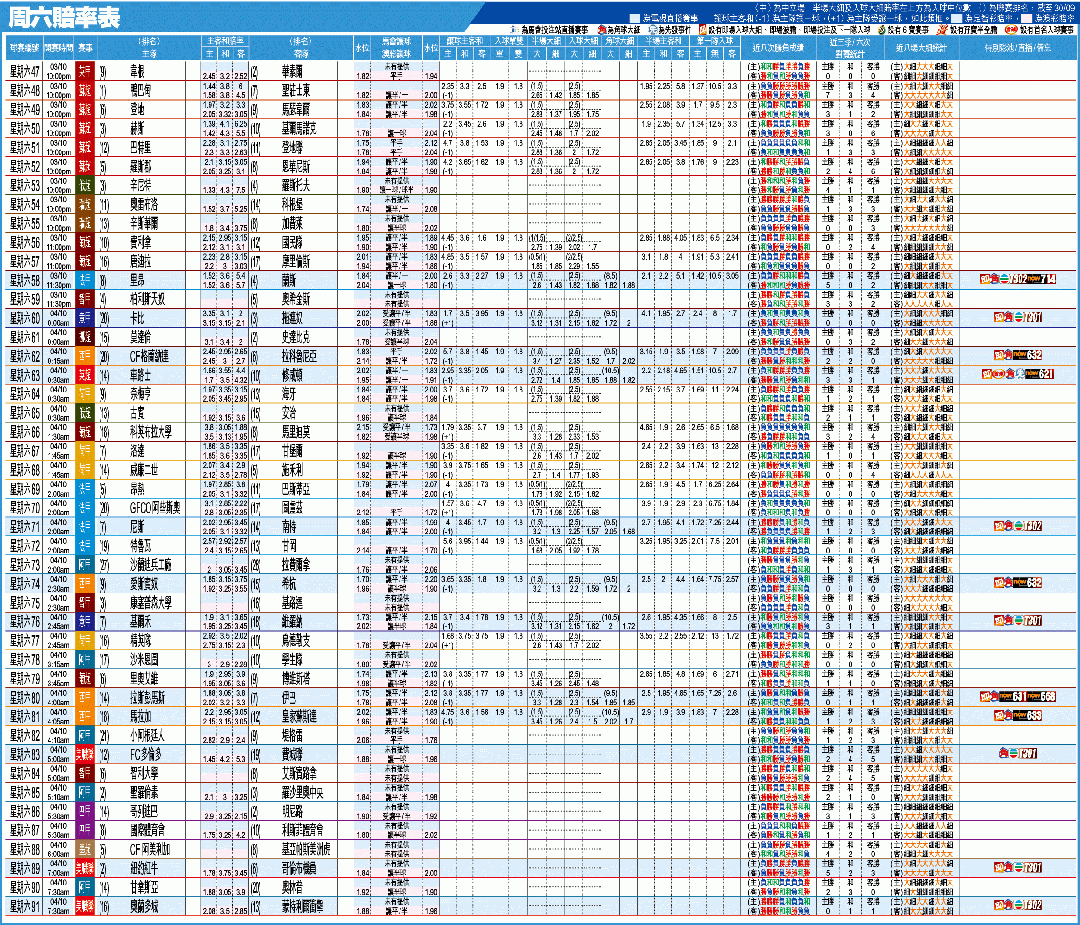Select the tan league badge in row 星期六88

[x=85, y=849]
